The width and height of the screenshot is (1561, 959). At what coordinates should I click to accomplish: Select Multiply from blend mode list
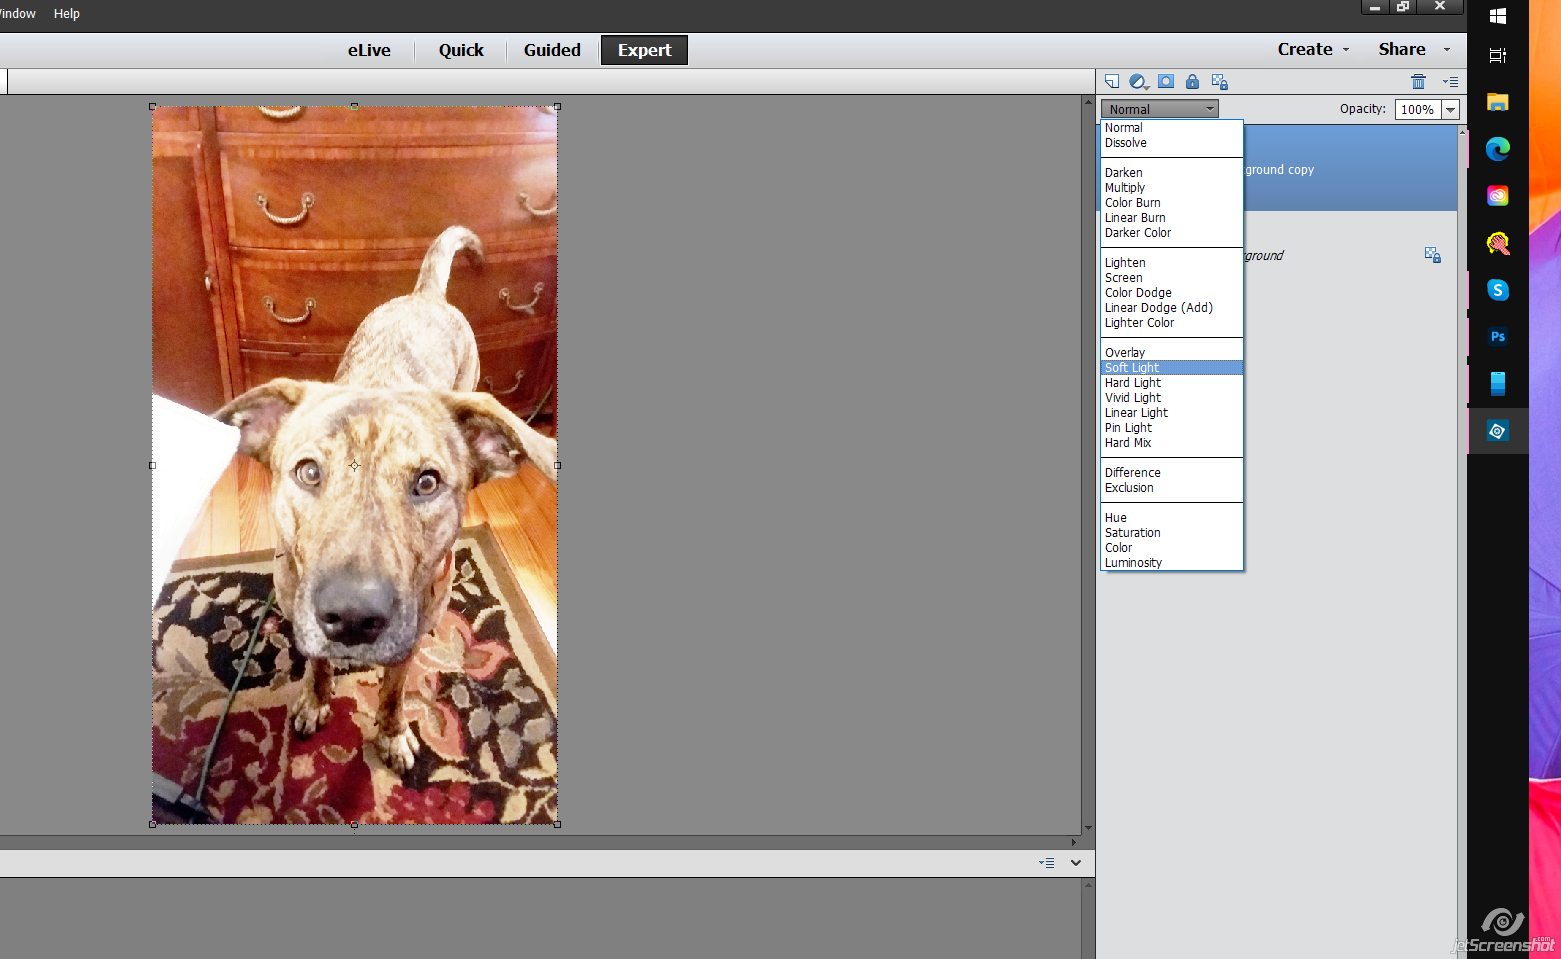click(1125, 187)
